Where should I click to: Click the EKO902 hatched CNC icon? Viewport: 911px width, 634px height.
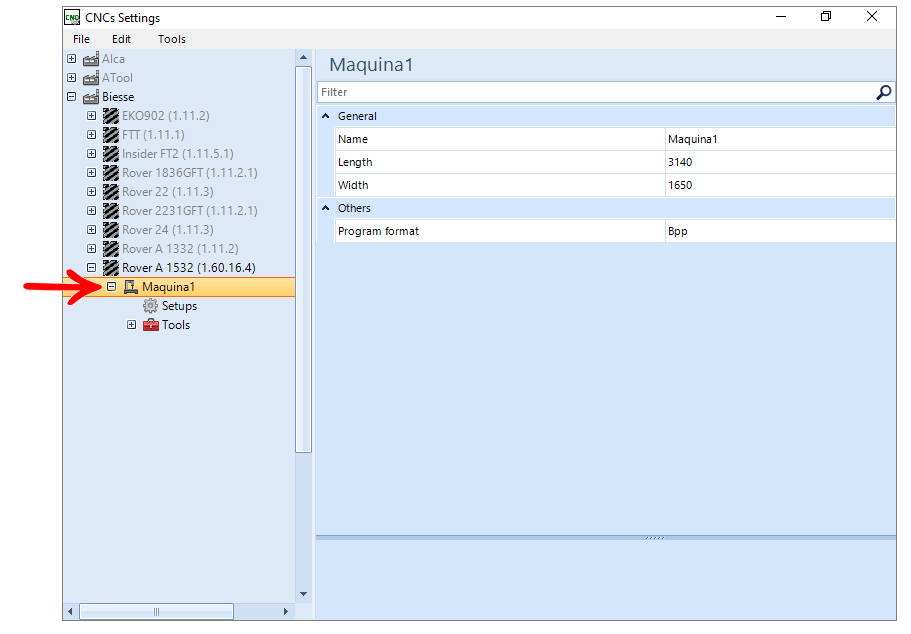pyautogui.click(x=111, y=116)
